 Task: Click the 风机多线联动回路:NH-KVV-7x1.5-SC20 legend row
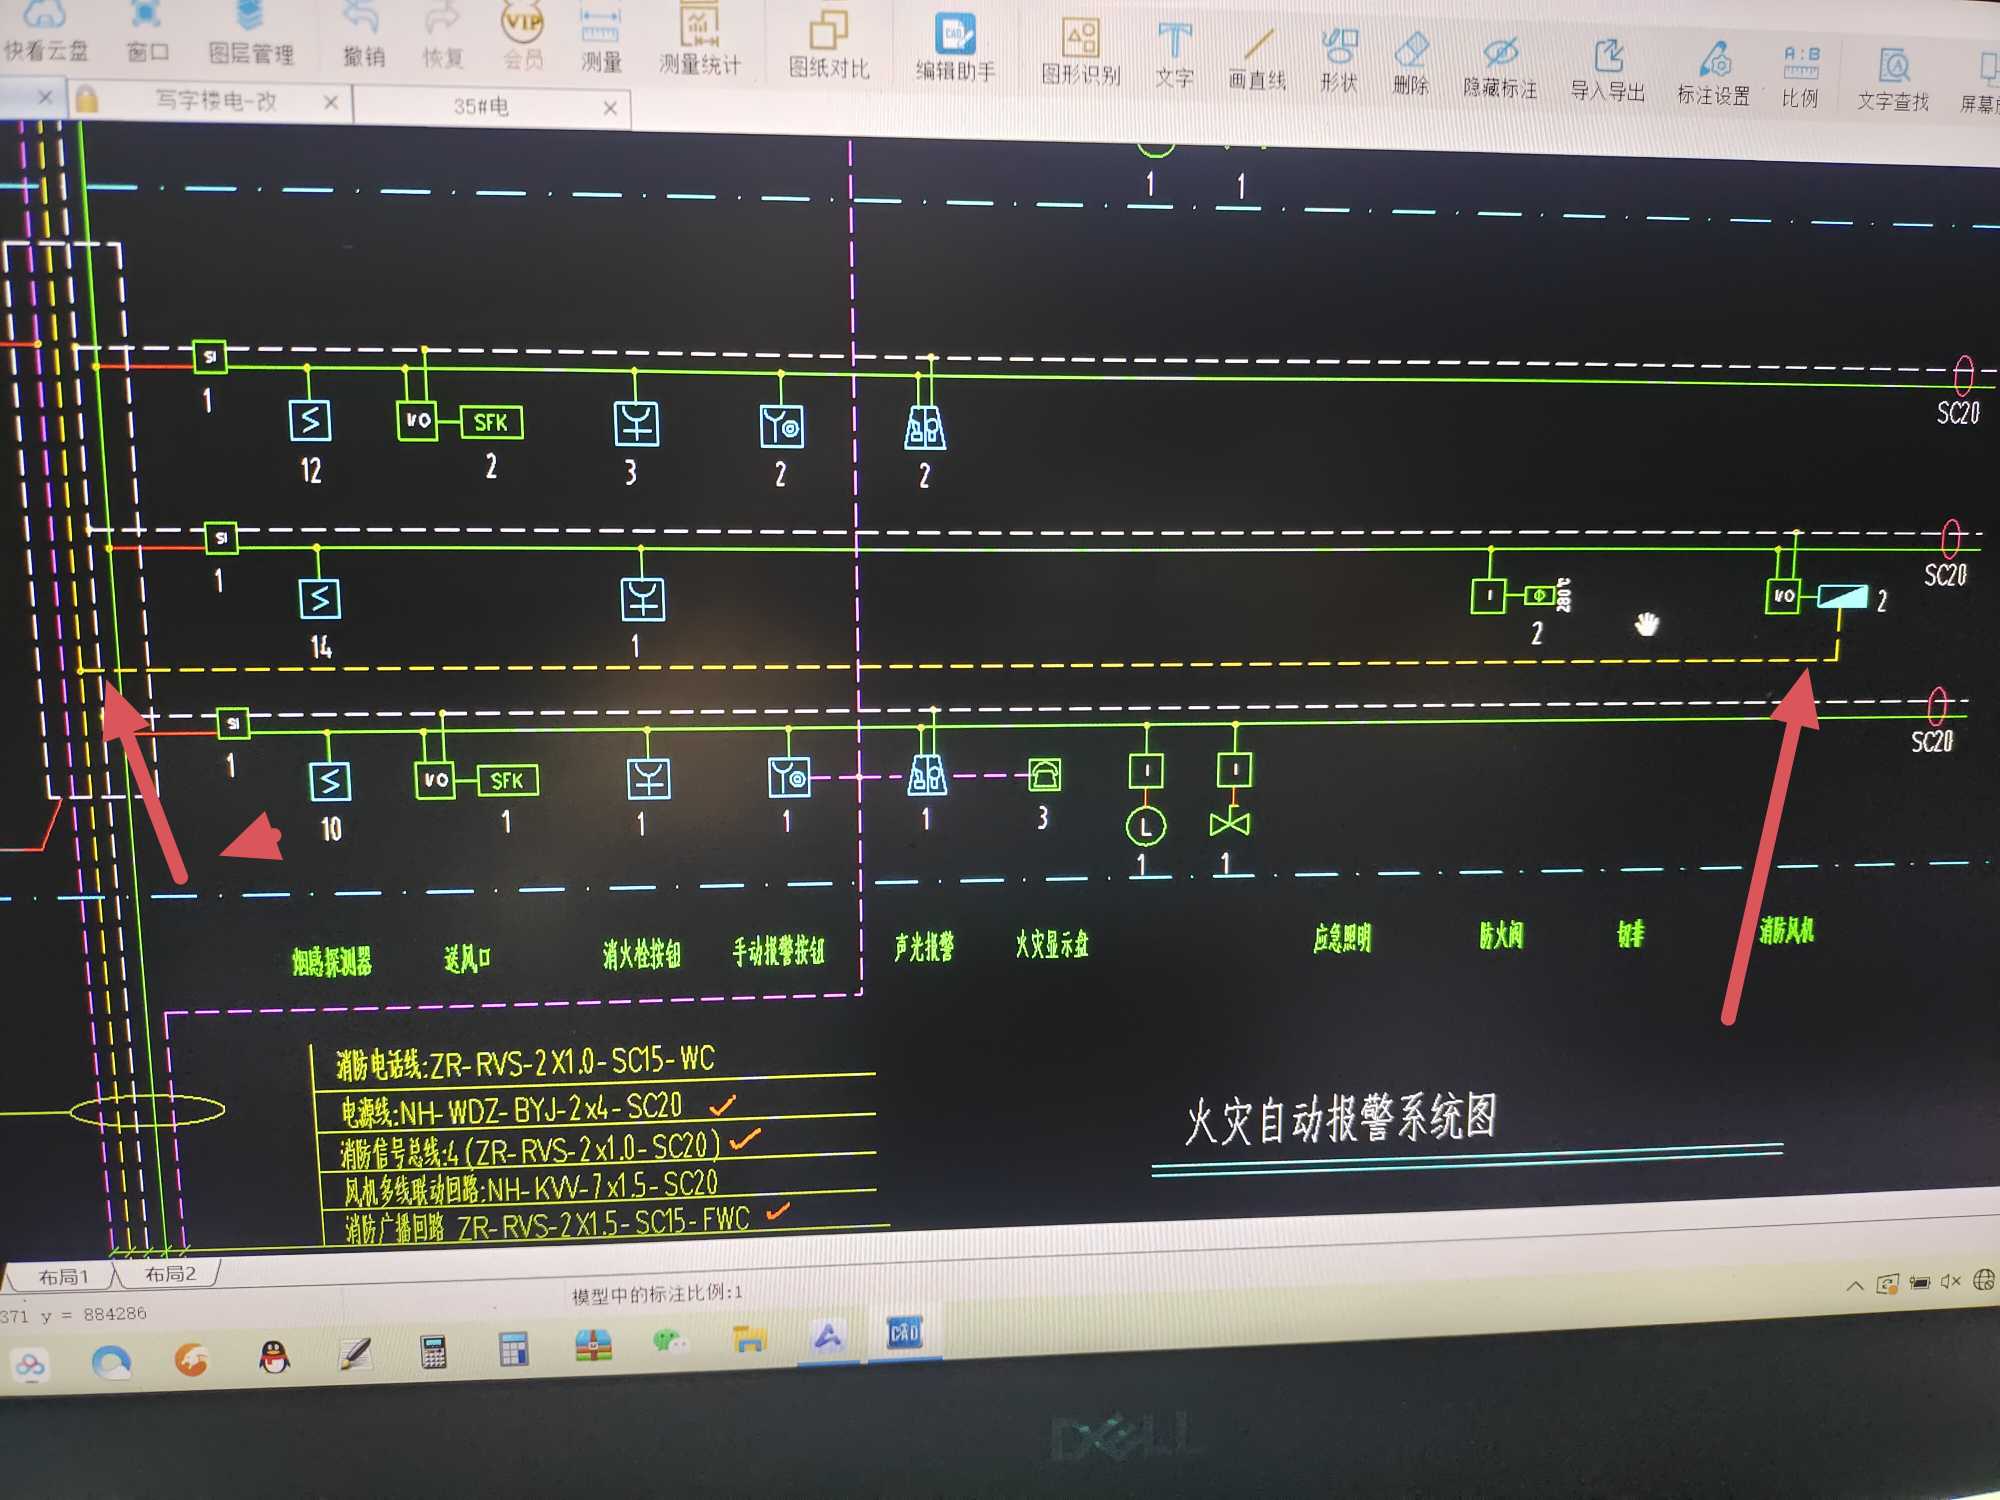pyautogui.click(x=531, y=1187)
